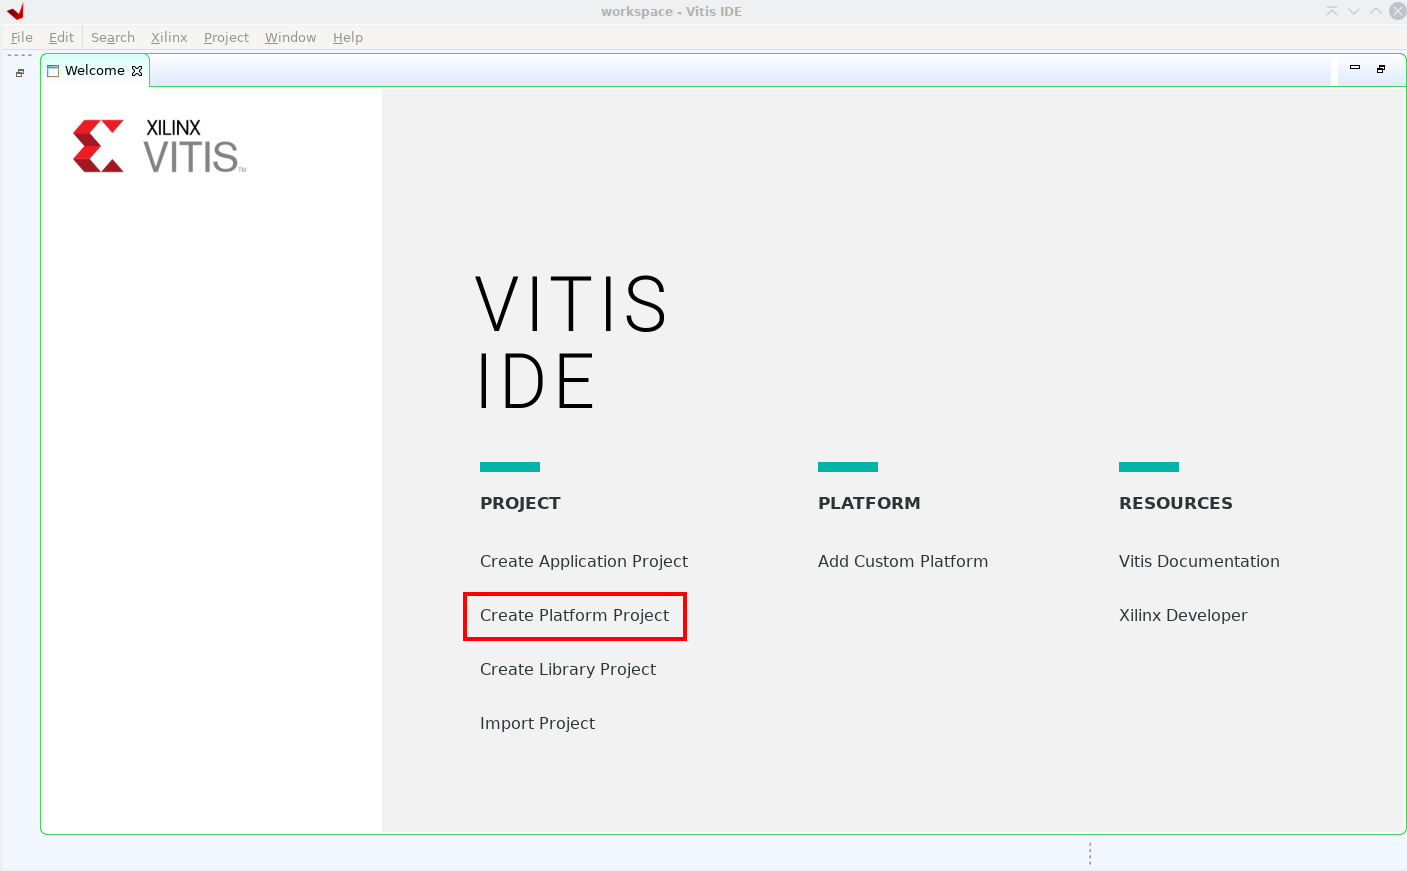Restore the collapsed left sidebar view
The image size is (1407, 871).
pos(20,73)
